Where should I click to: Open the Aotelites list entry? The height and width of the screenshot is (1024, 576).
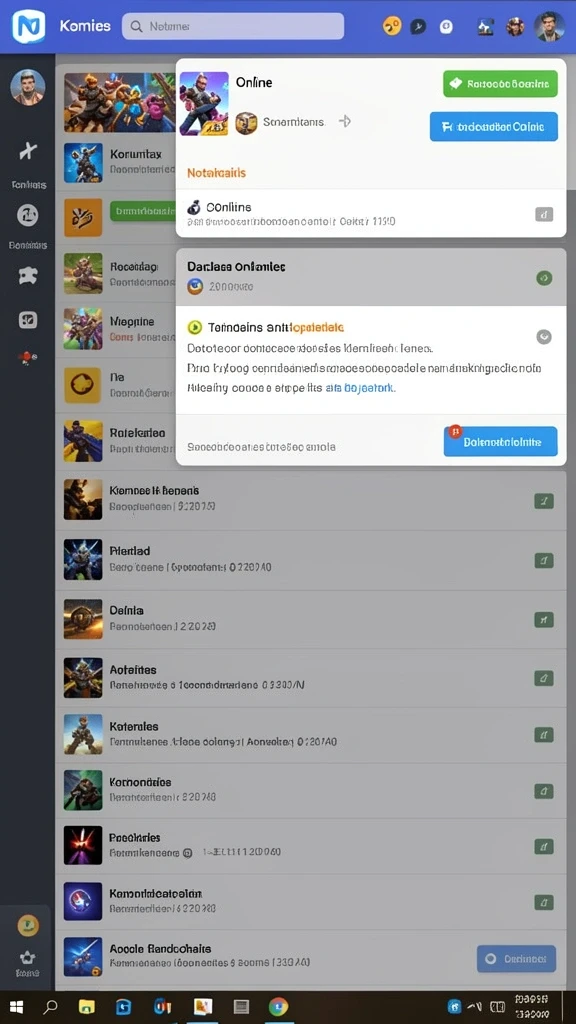(310, 678)
